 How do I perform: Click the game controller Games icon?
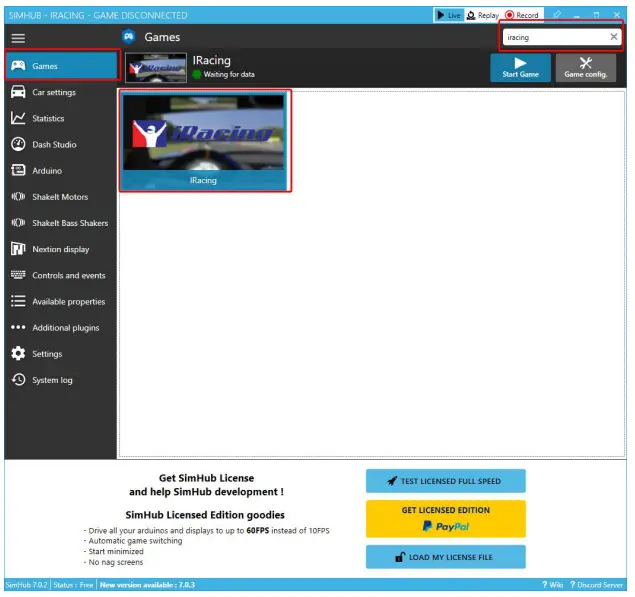[18, 66]
